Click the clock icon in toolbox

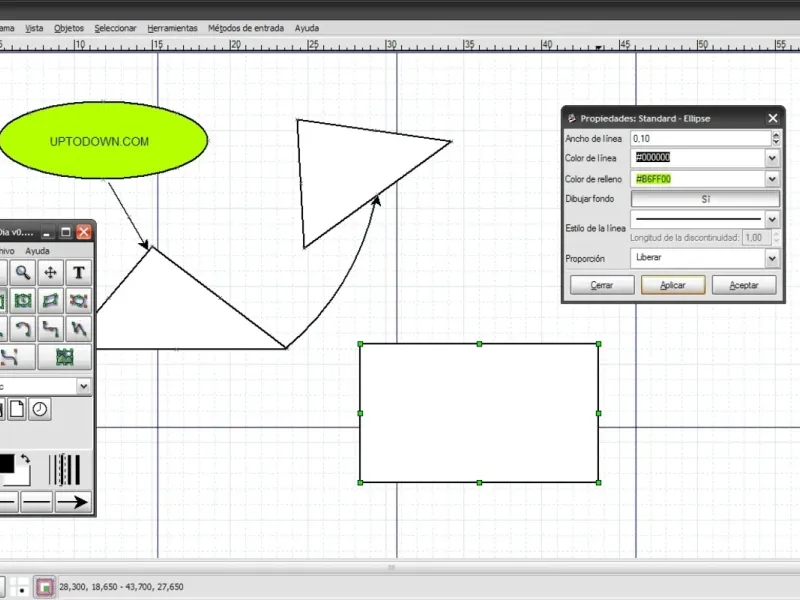(x=40, y=409)
